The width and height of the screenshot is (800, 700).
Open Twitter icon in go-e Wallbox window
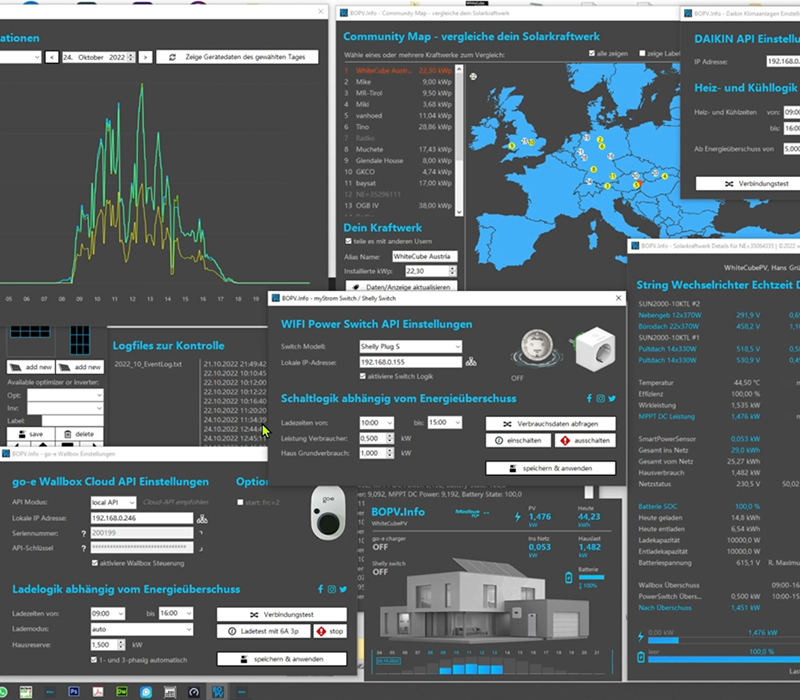(x=343, y=589)
